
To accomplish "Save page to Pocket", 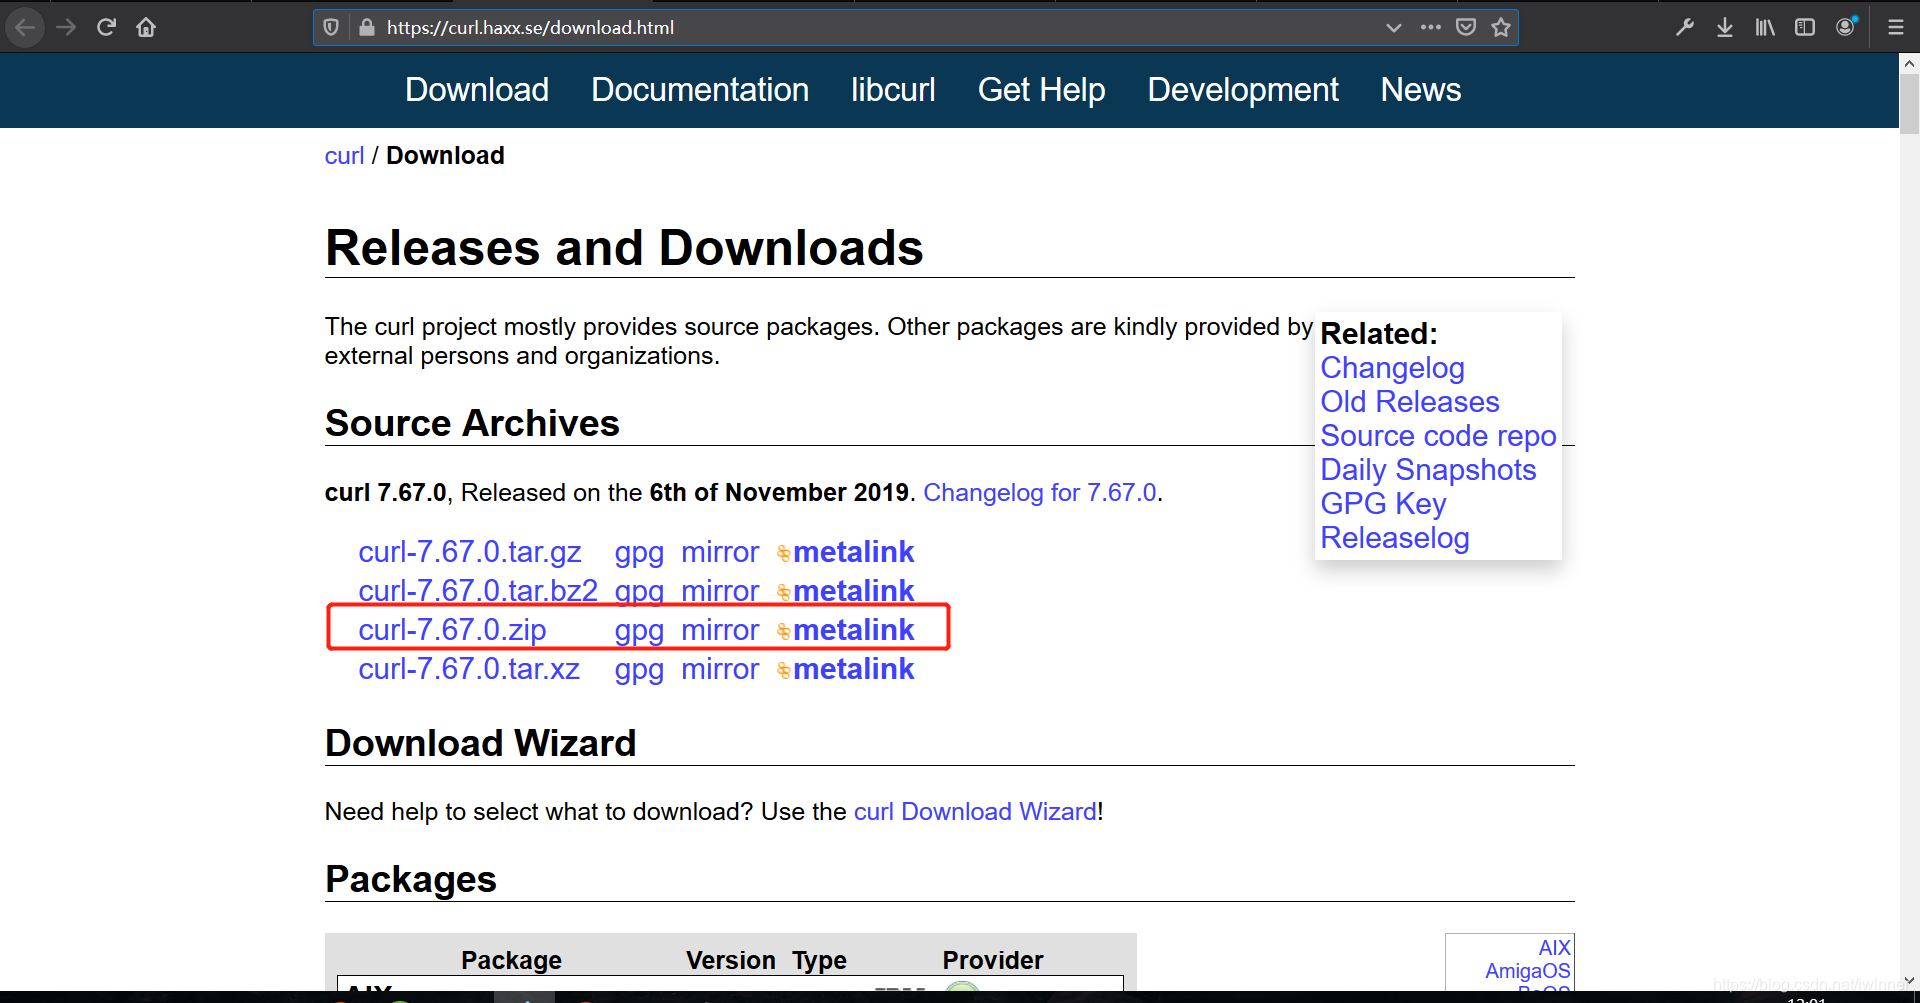I will point(1466,27).
